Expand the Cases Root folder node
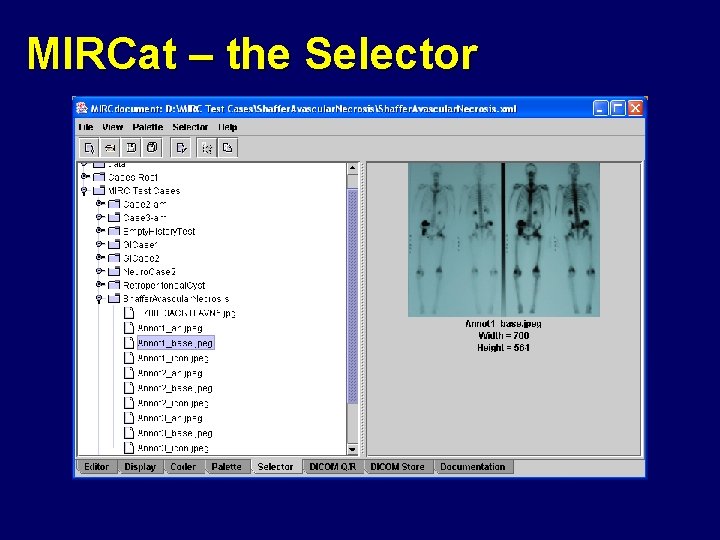Image resolution: width=720 pixels, height=540 pixels. pos(84,176)
